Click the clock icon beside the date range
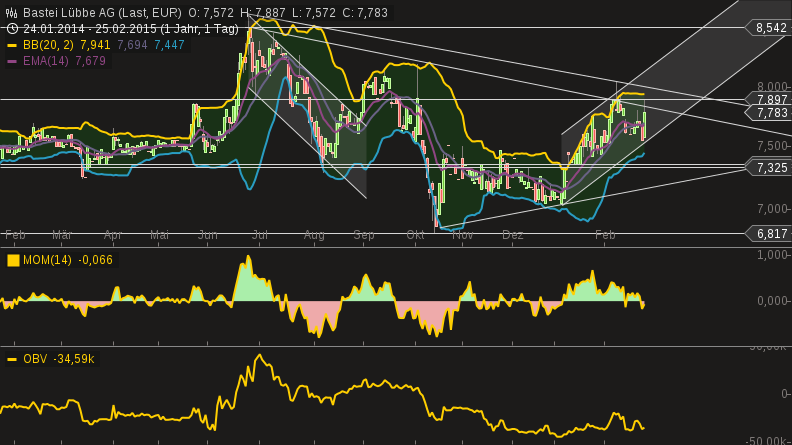Screen dimensions: 792x445 coord(12,29)
